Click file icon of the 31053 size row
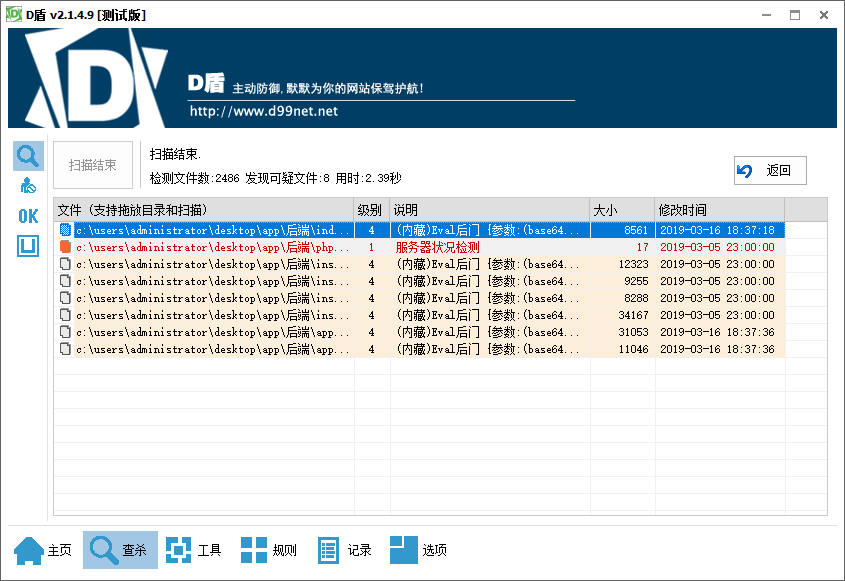 (x=65, y=332)
